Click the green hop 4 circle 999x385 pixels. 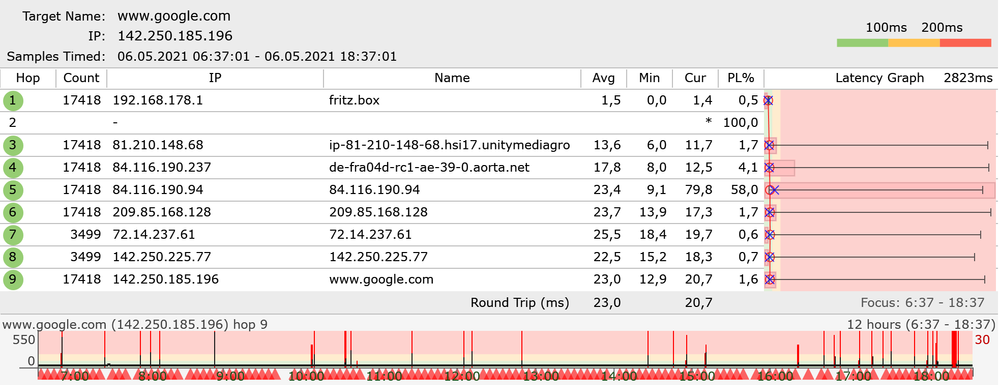(12, 168)
